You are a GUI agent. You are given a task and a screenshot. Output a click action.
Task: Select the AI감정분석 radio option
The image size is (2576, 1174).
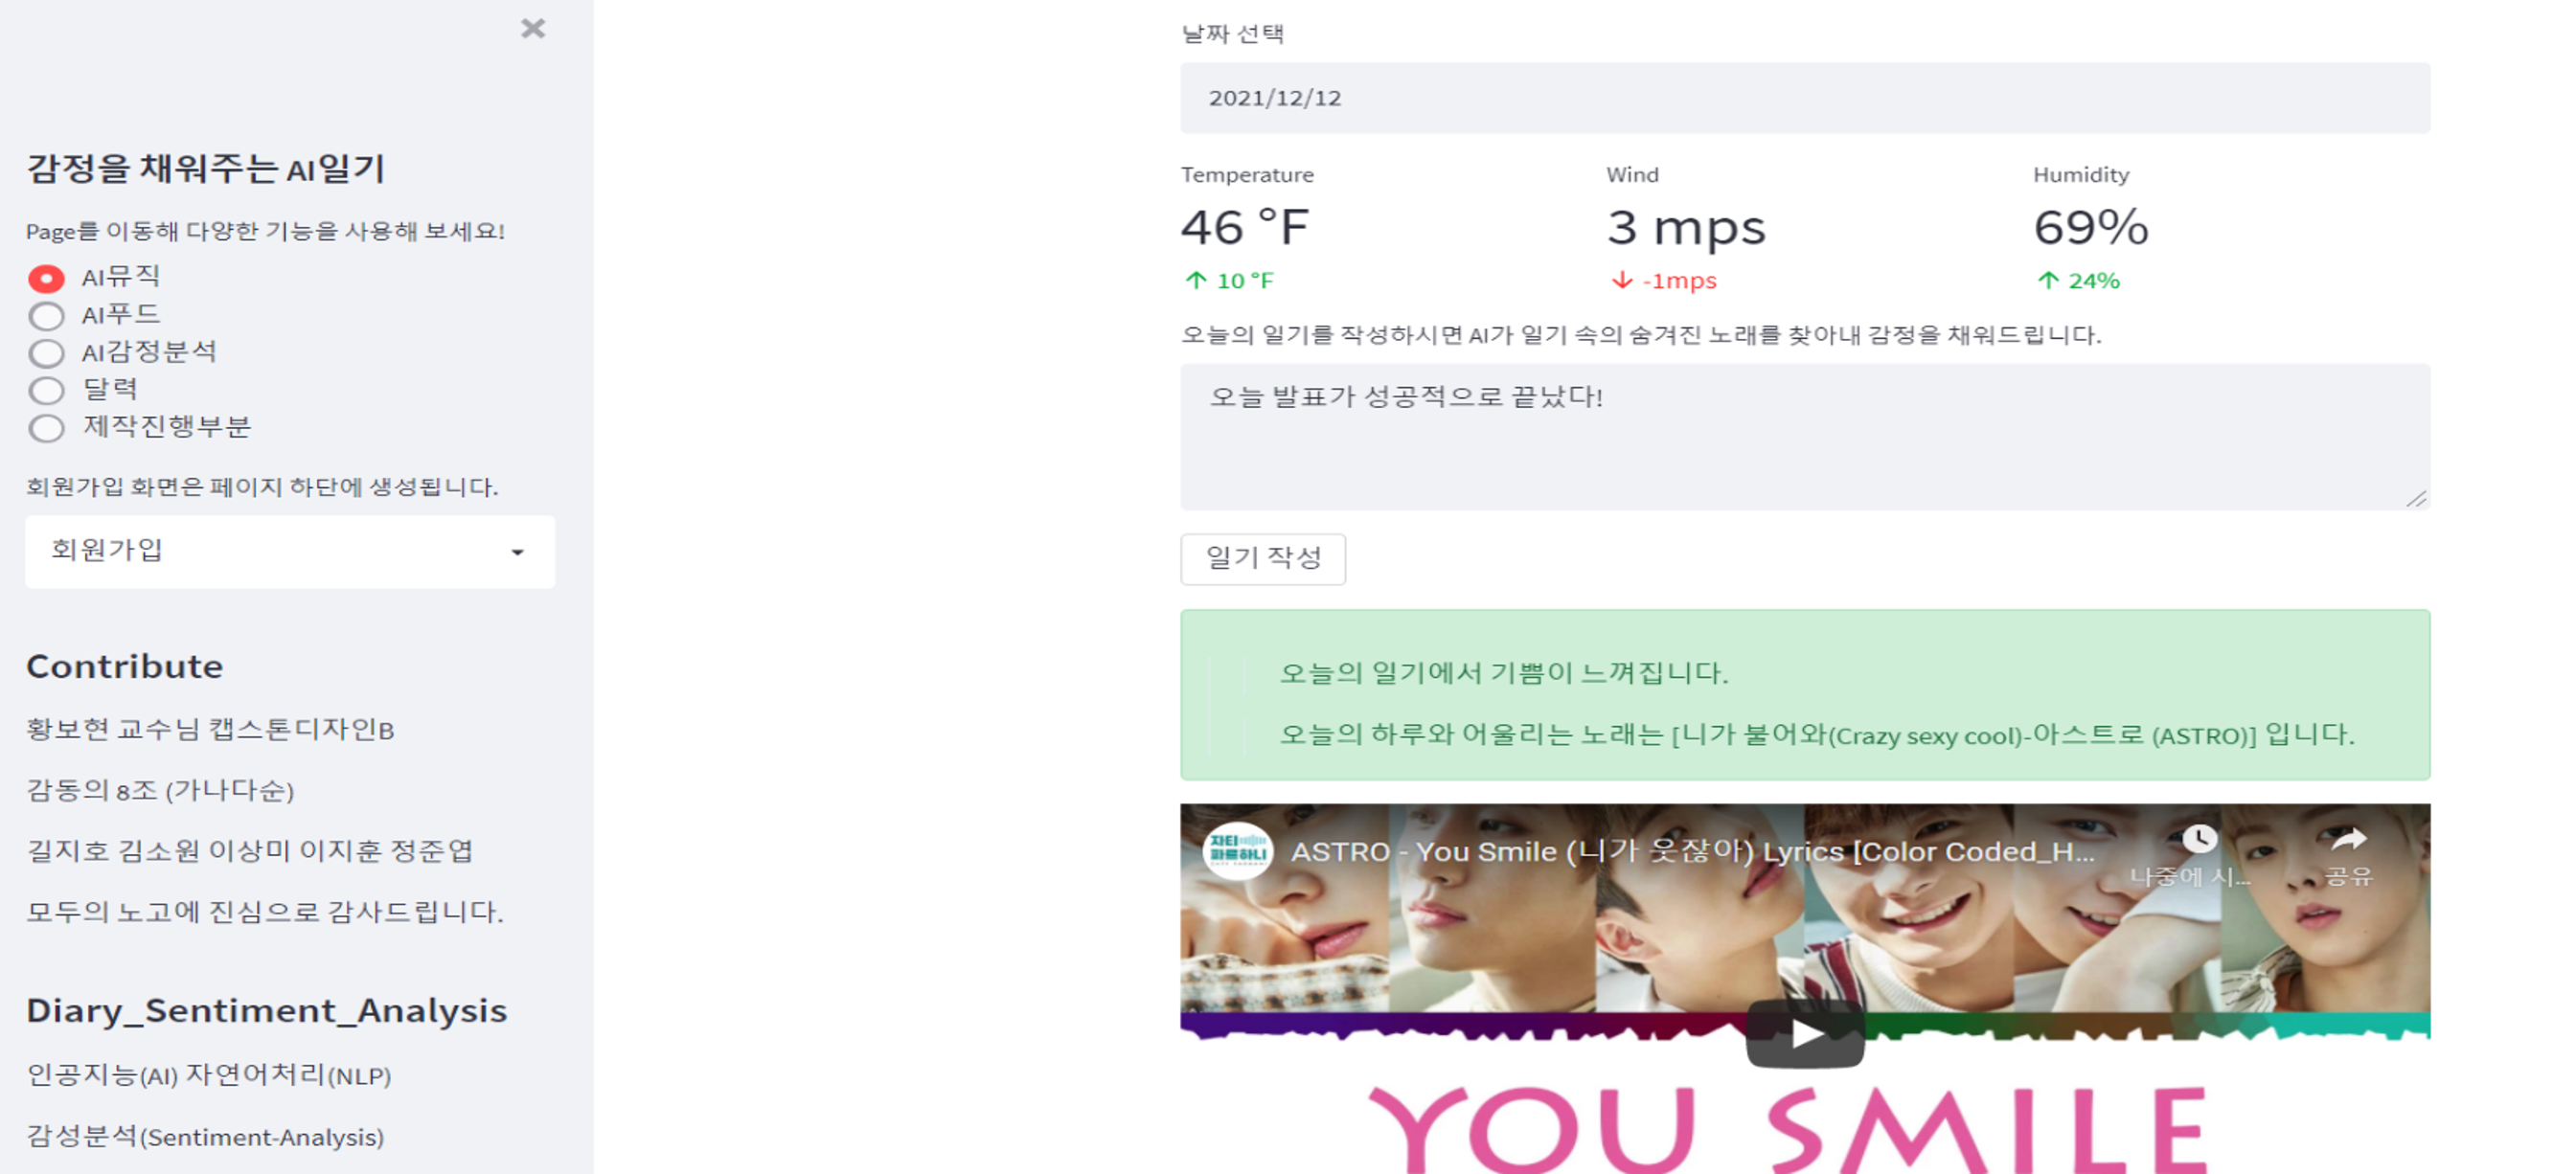click(46, 353)
